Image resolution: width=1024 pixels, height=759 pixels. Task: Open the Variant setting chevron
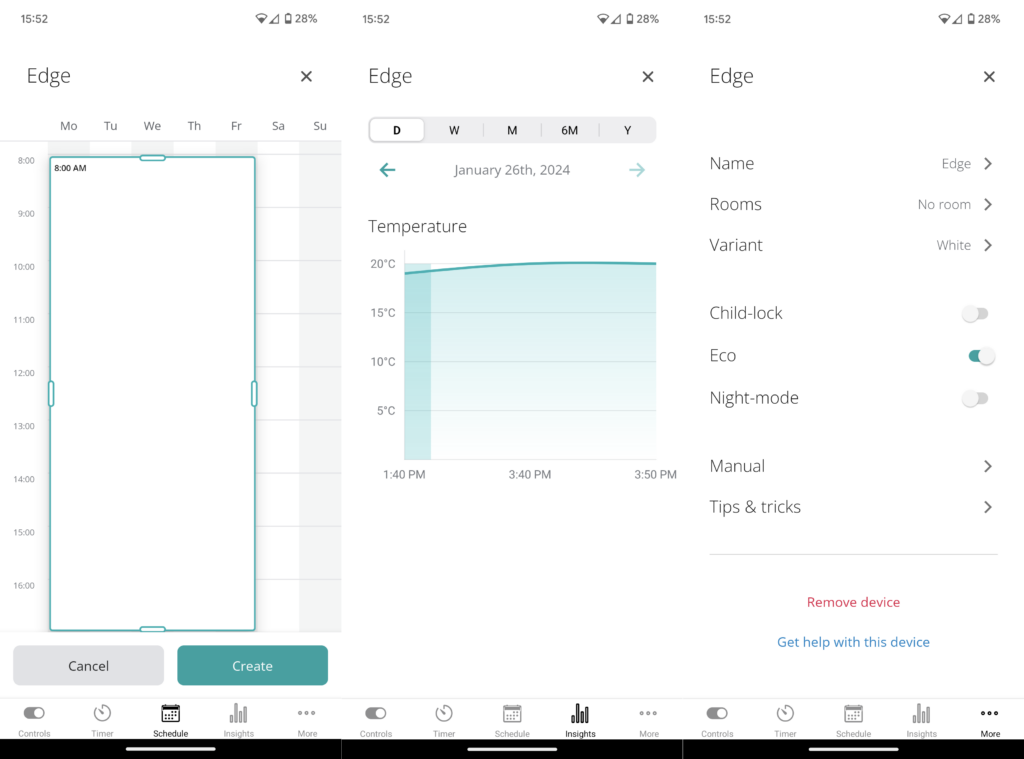(x=988, y=245)
